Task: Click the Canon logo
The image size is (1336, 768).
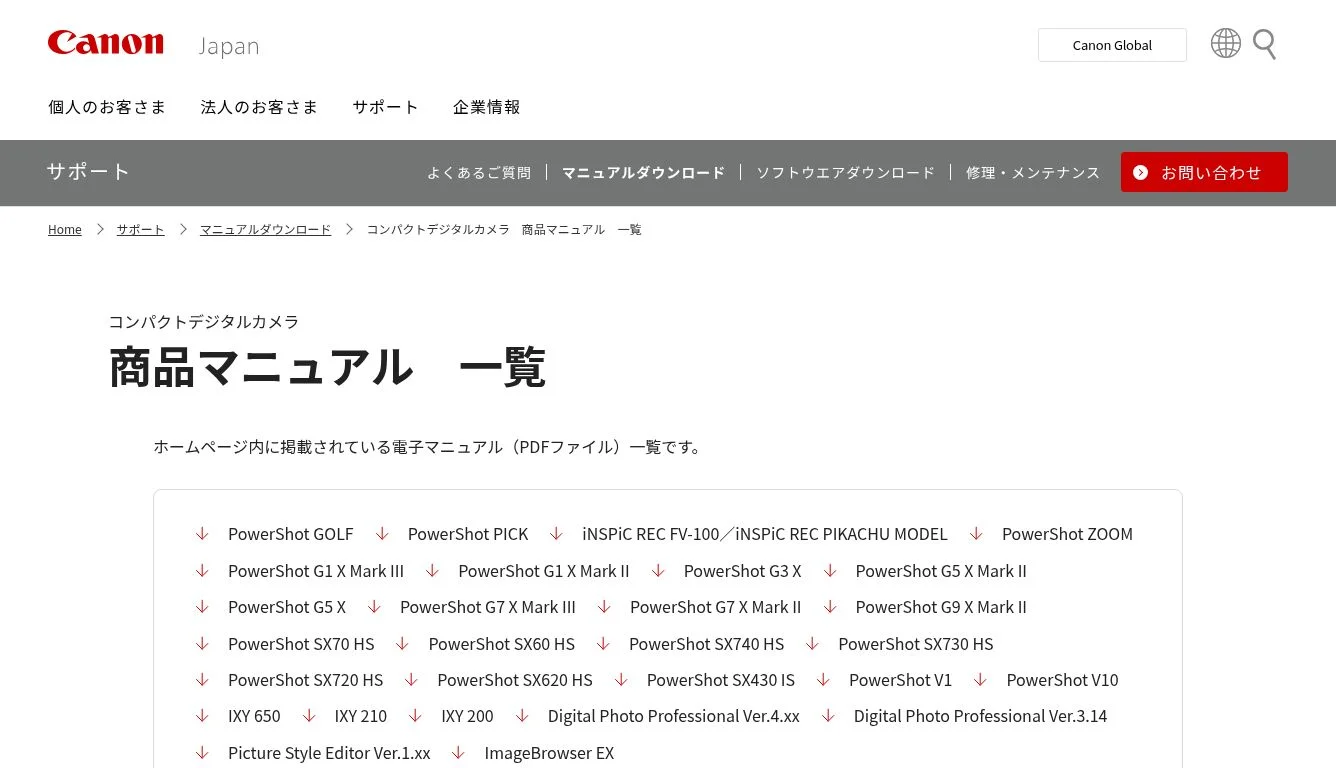Action: point(105,43)
